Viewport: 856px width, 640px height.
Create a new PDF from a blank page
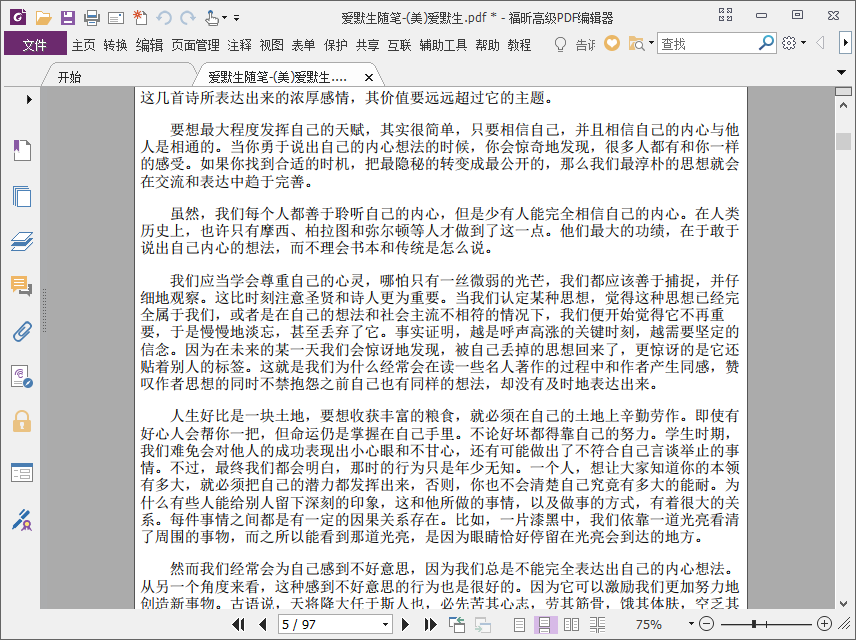(140, 17)
